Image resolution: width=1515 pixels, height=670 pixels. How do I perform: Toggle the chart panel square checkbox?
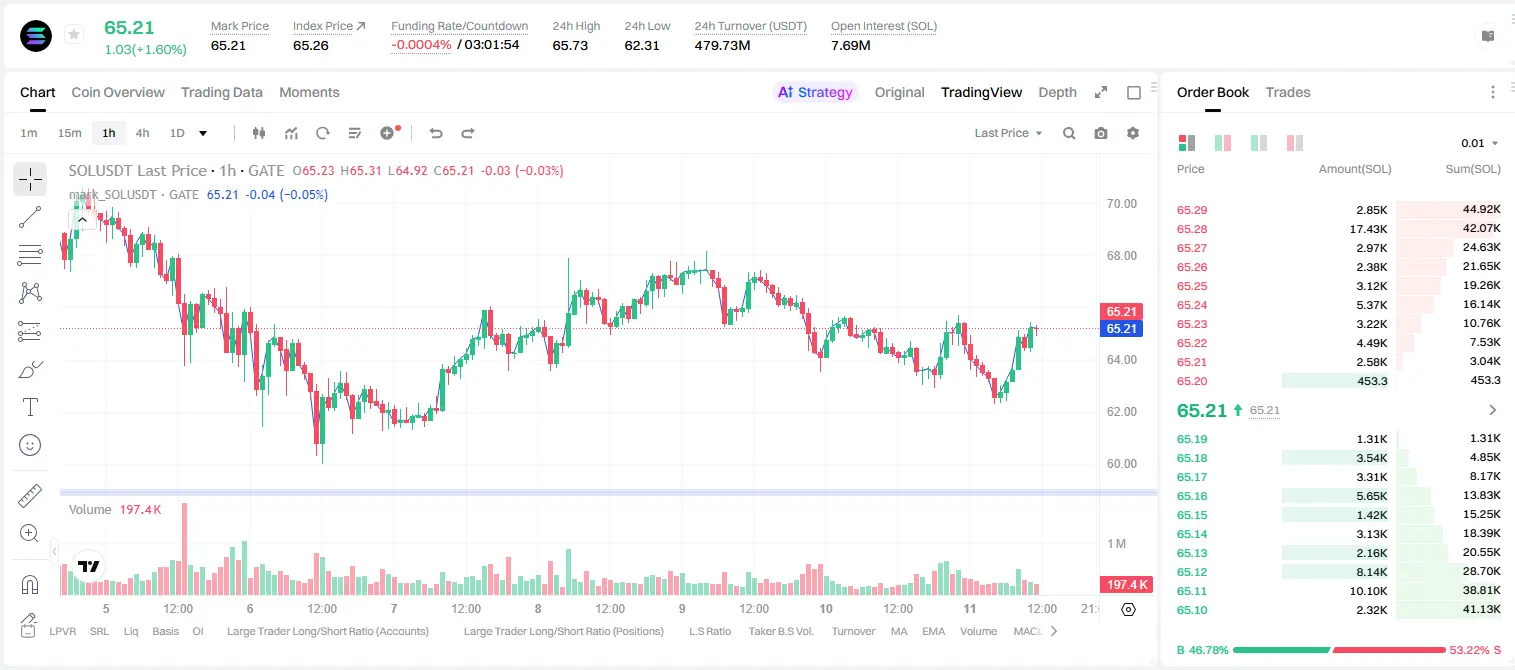[x=1134, y=92]
